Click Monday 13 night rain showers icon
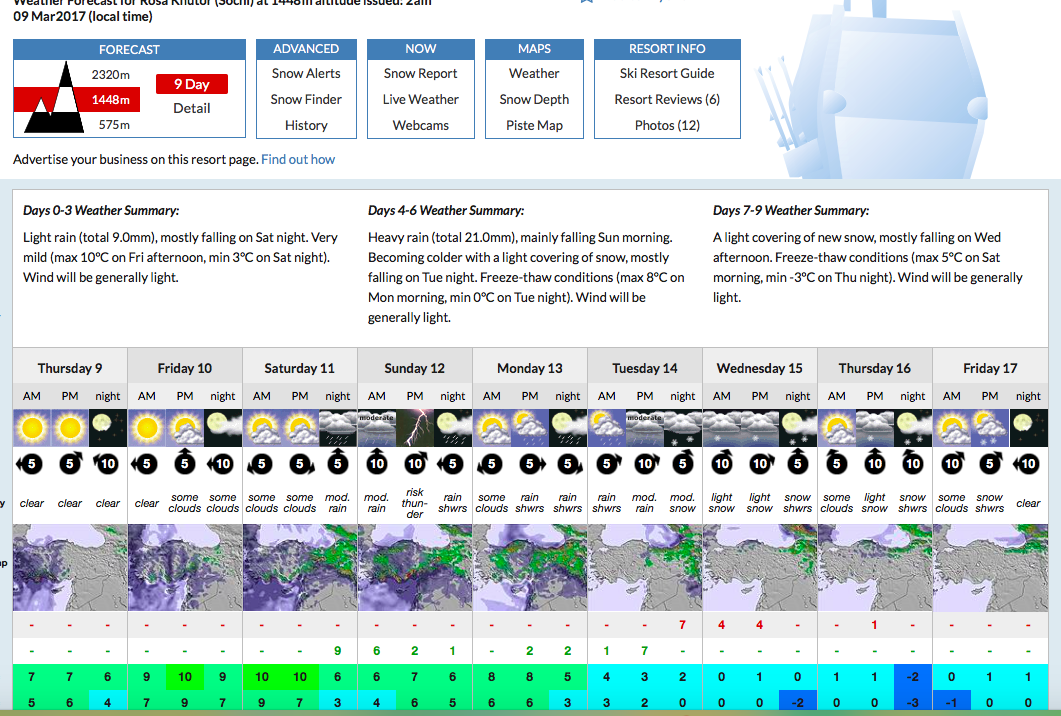 [568, 428]
